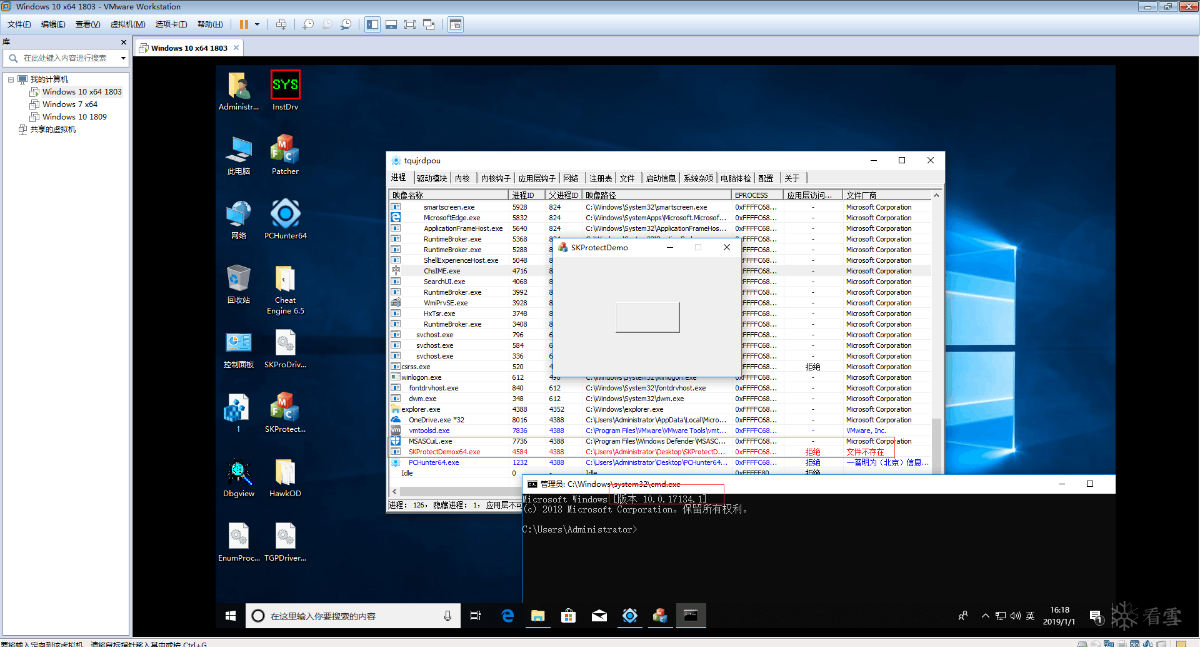Click the 此电脑 desktop icon
This screenshot has width=1200, height=647.
pos(238,155)
